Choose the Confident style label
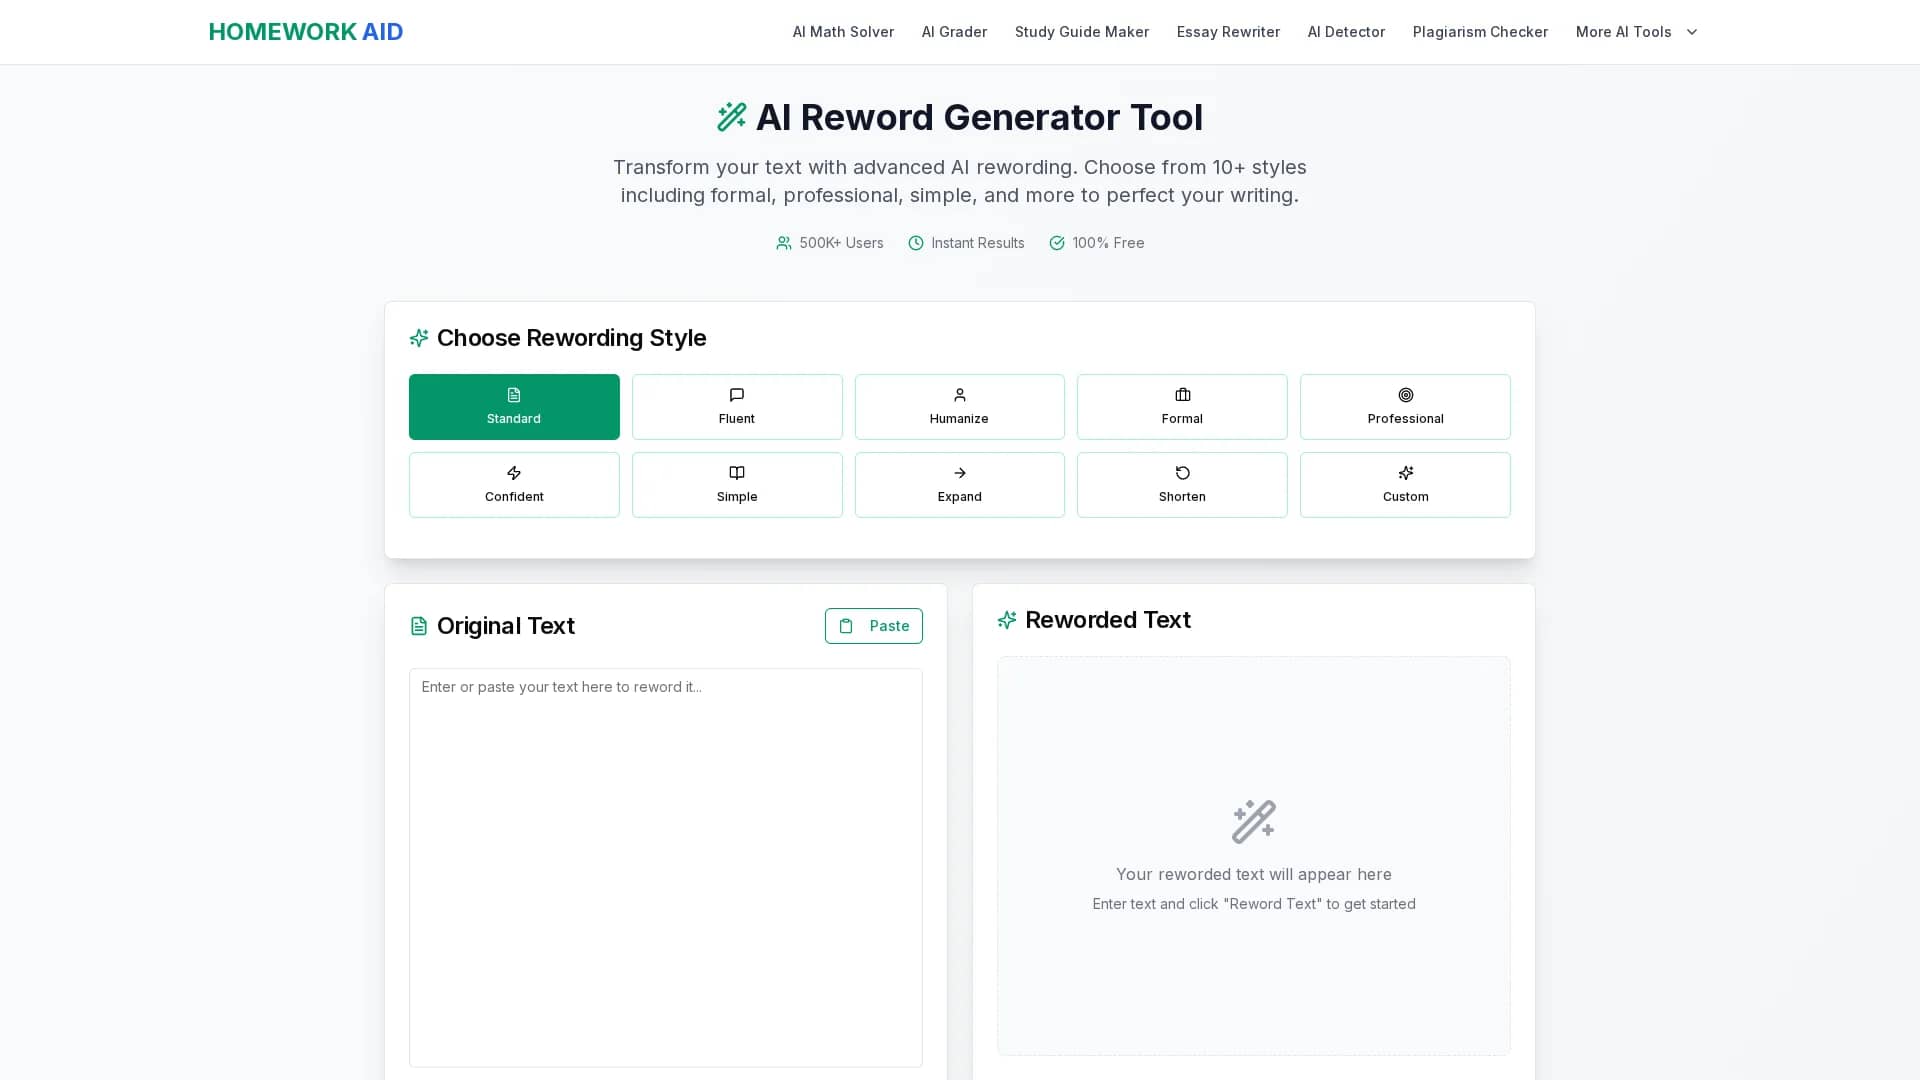 tap(514, 497)
